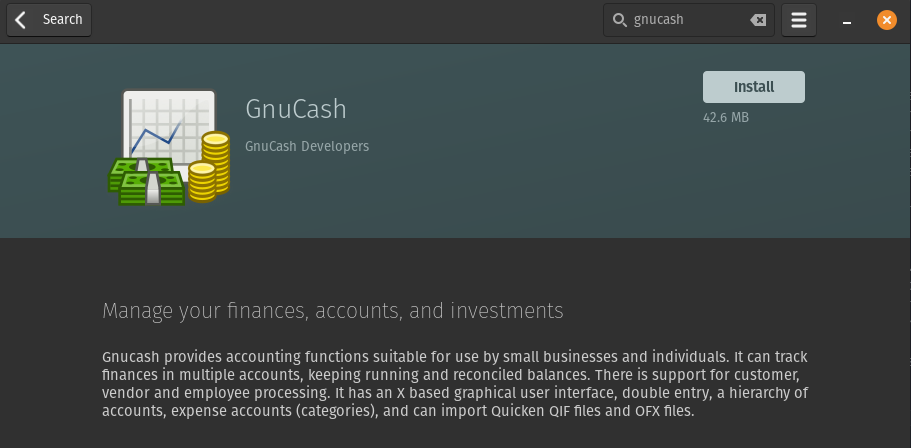Click the magnifier icon in search box
The image size is (911, 448).
point(620,20)
